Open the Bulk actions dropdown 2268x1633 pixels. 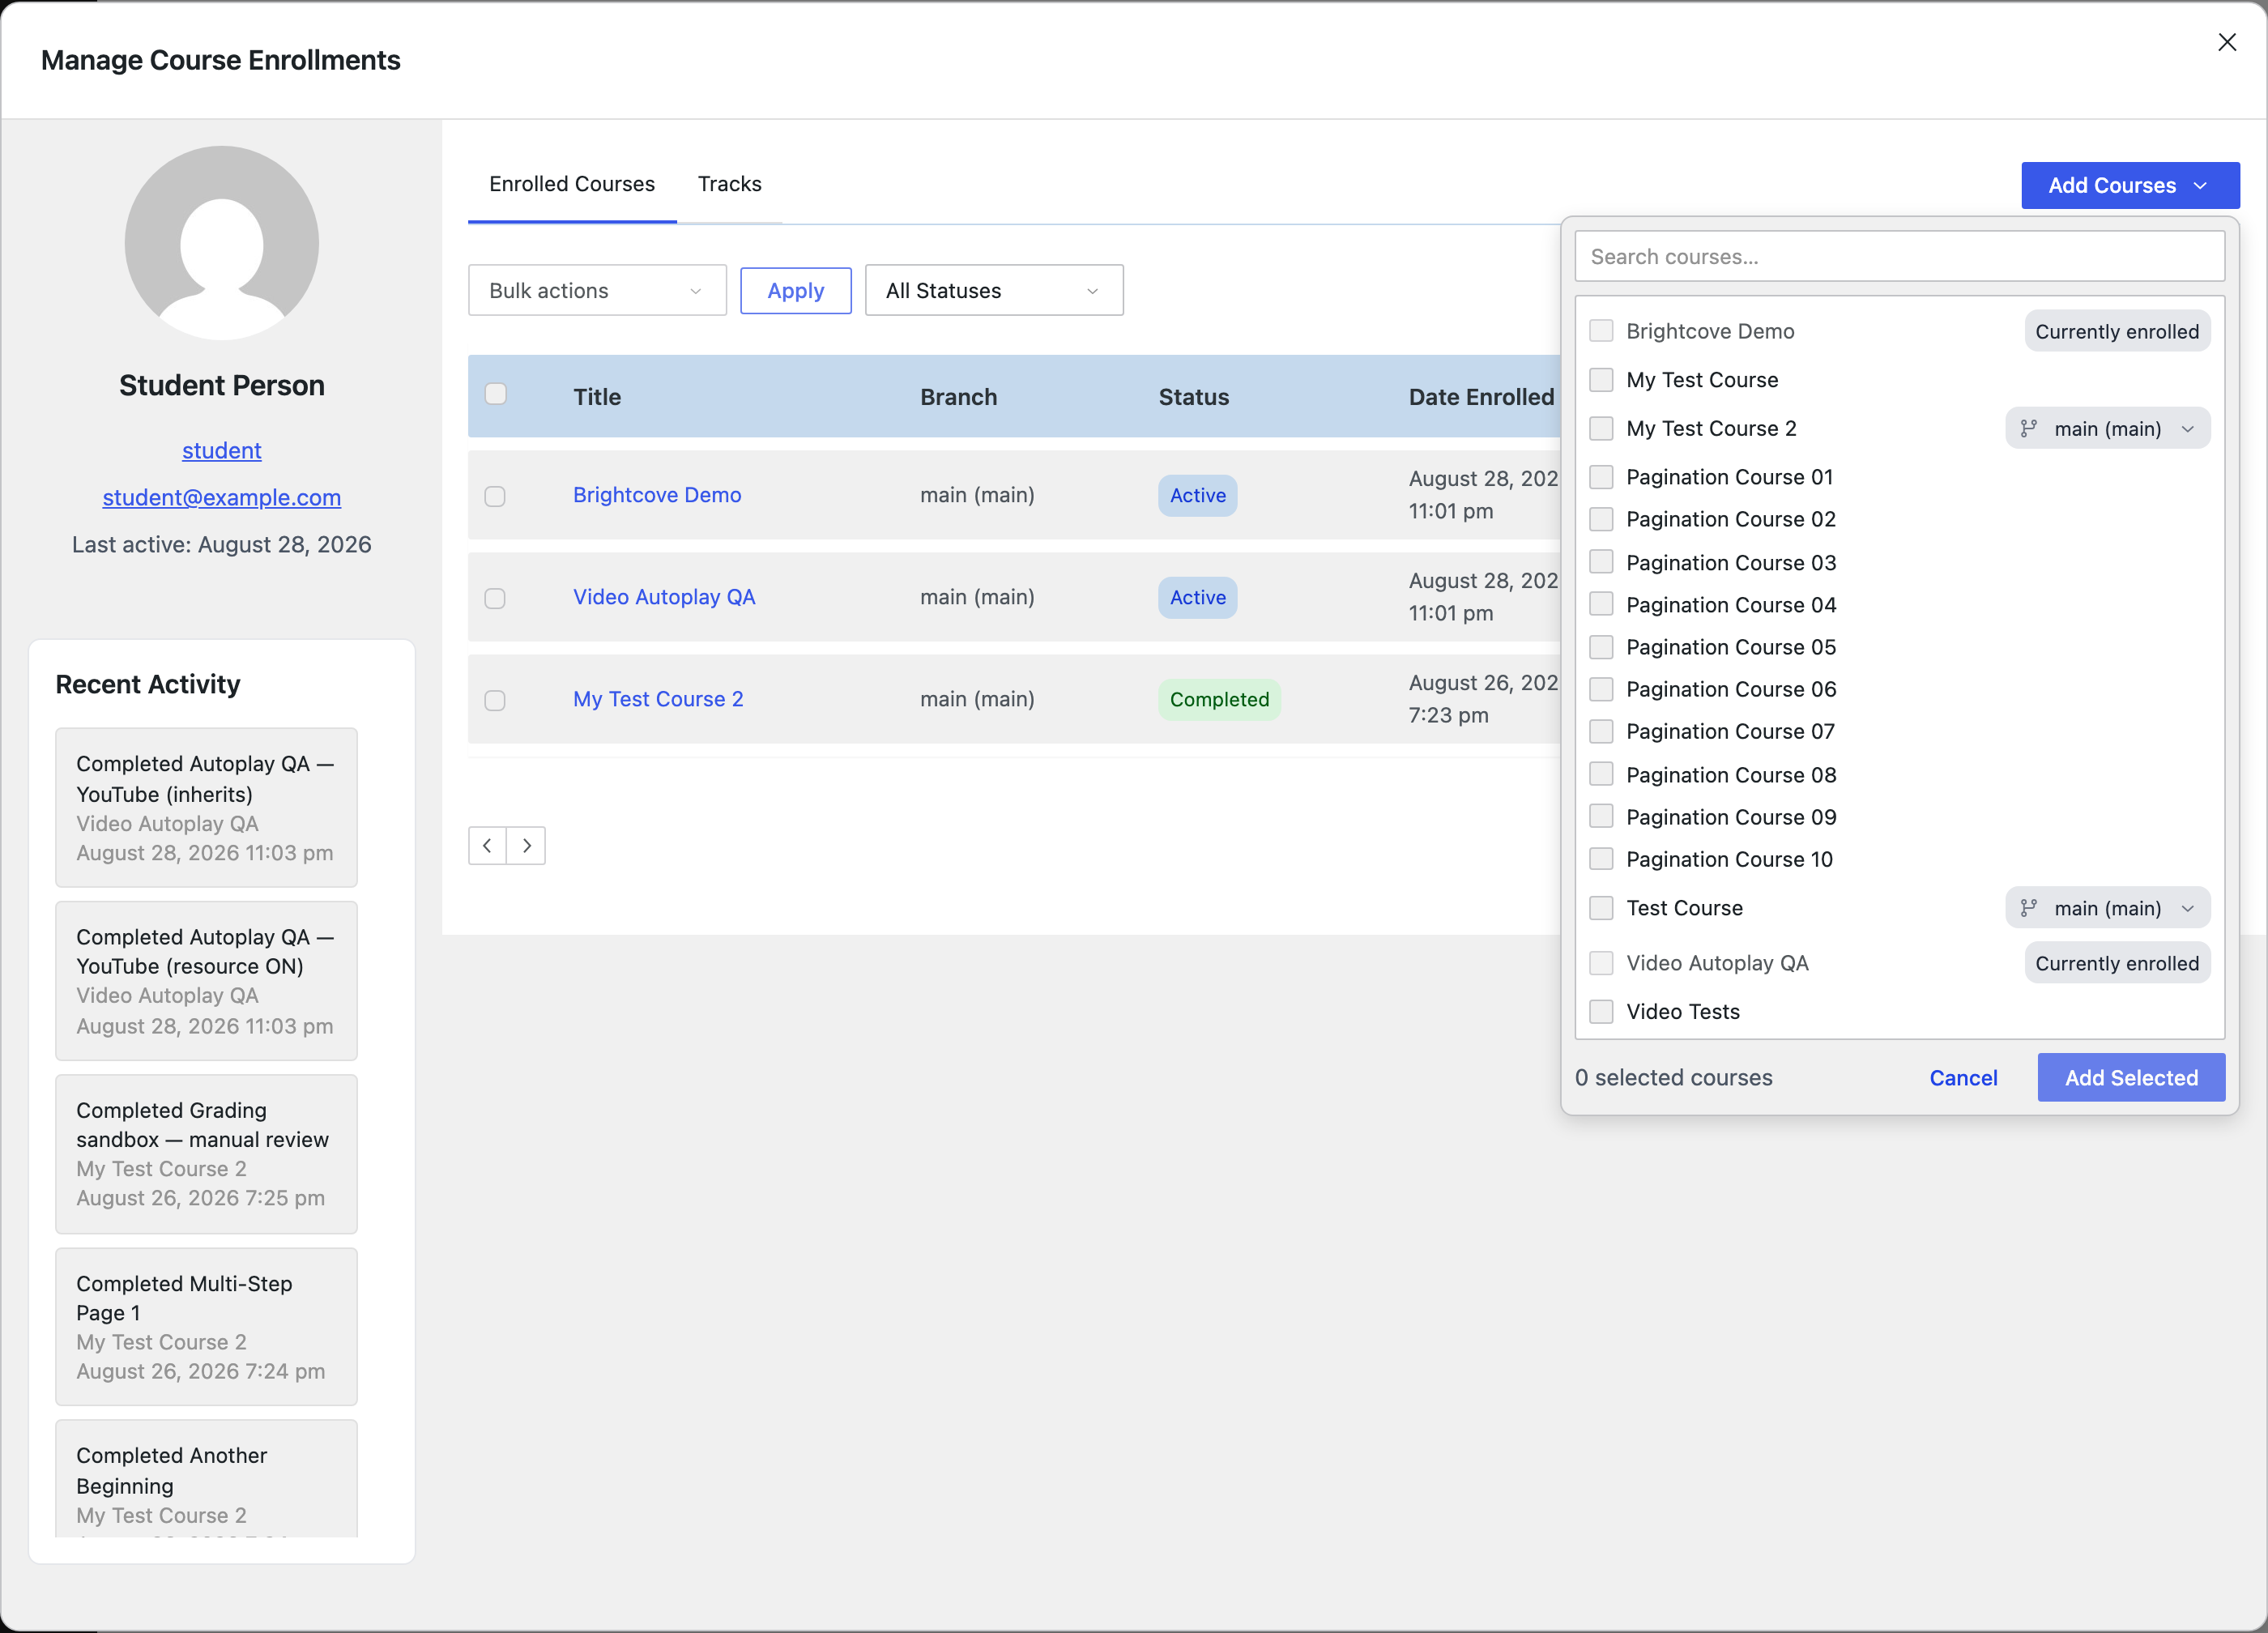597,290
